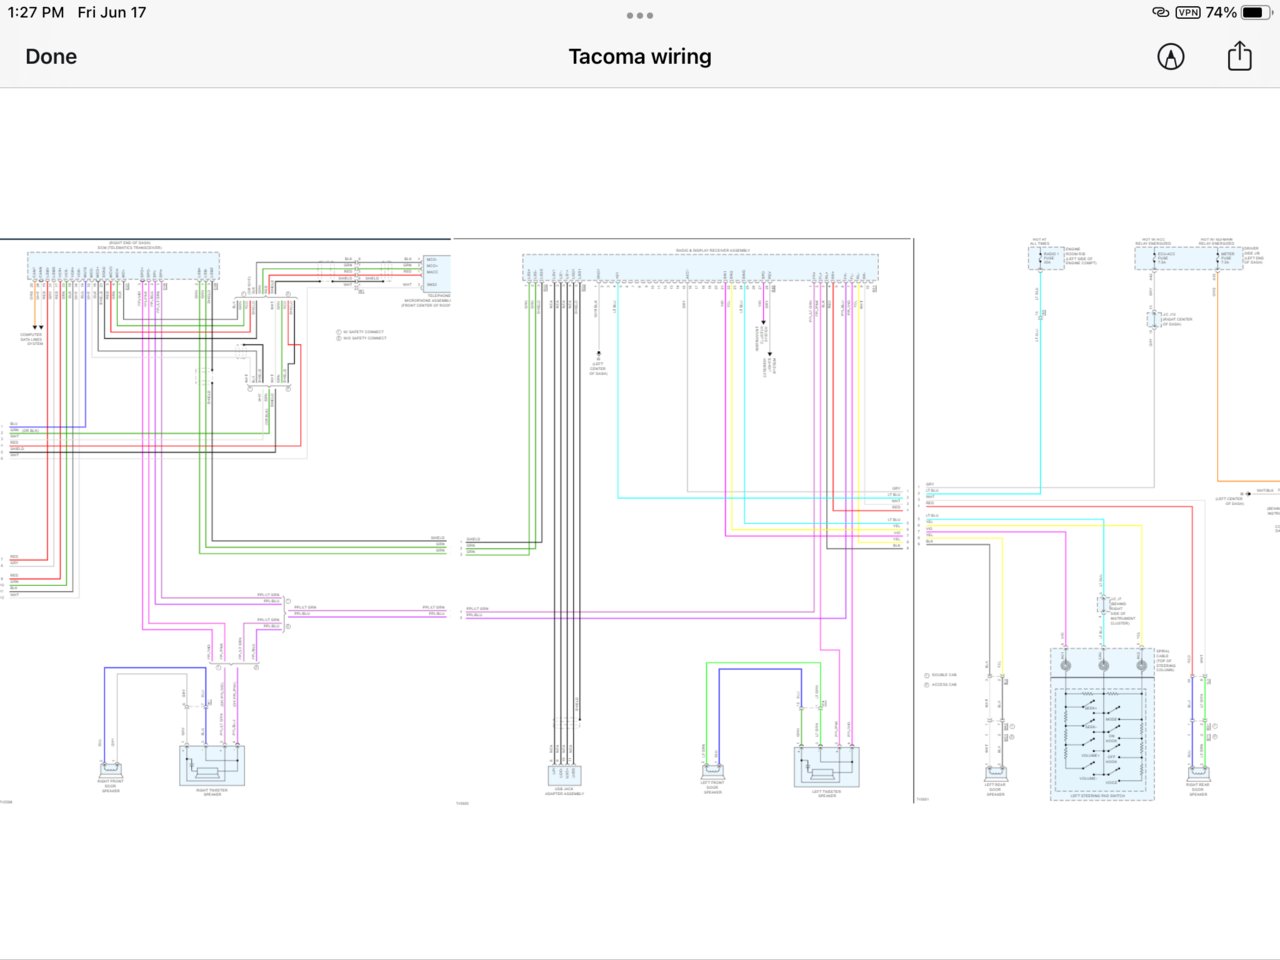Tap the personal hotspot link icon
1280x960 pixels.
click(x=1160, y=12)
